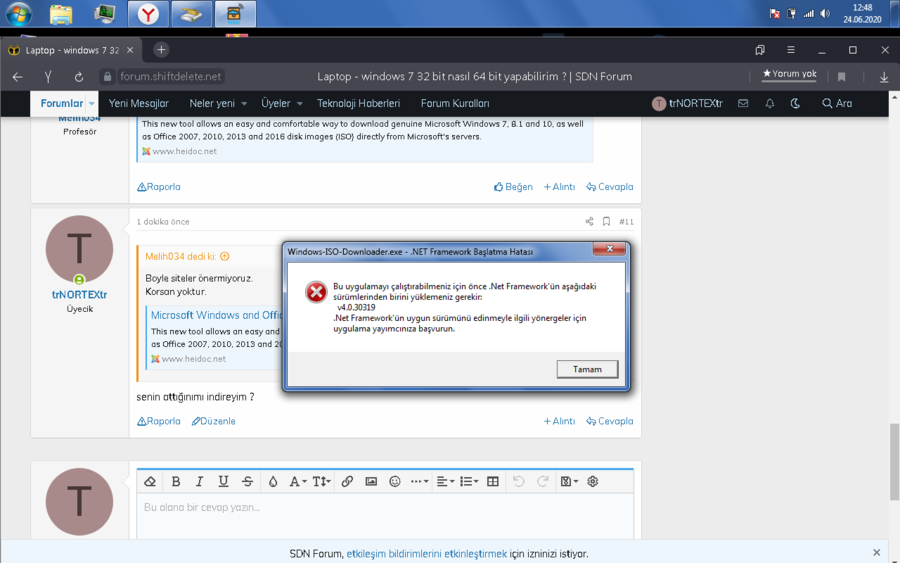900x563 pixels.
Task: Open the save draft dropdown in the editor
Action: [569, 482]
